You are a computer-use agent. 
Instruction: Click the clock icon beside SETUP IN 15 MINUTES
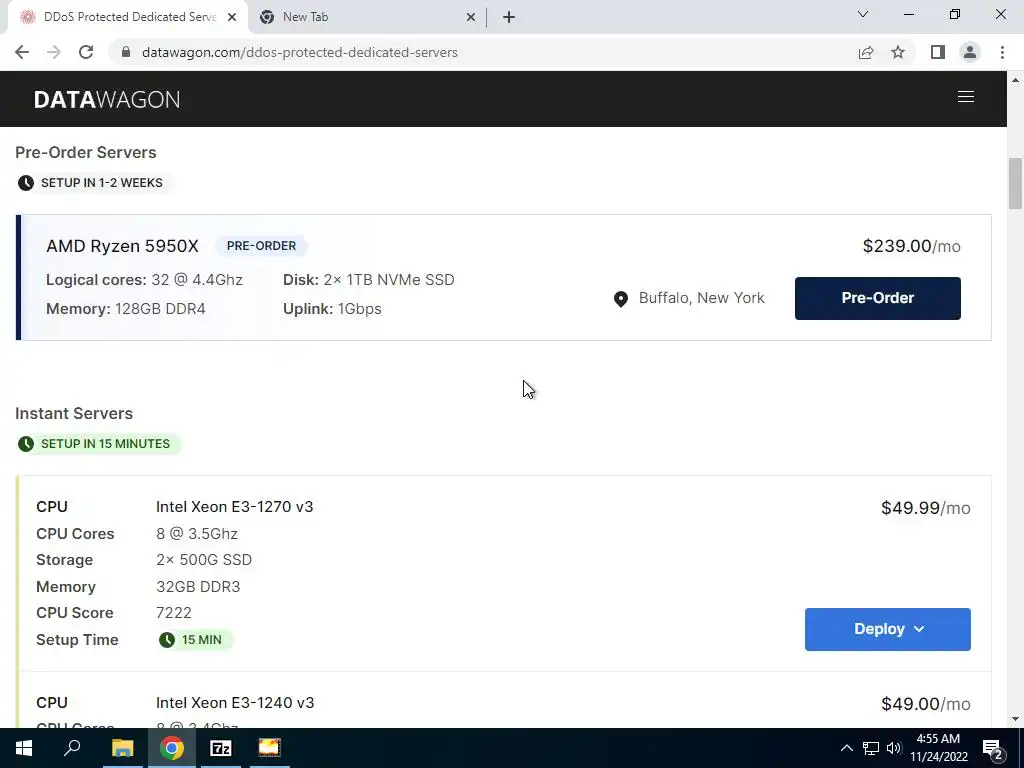25,444
